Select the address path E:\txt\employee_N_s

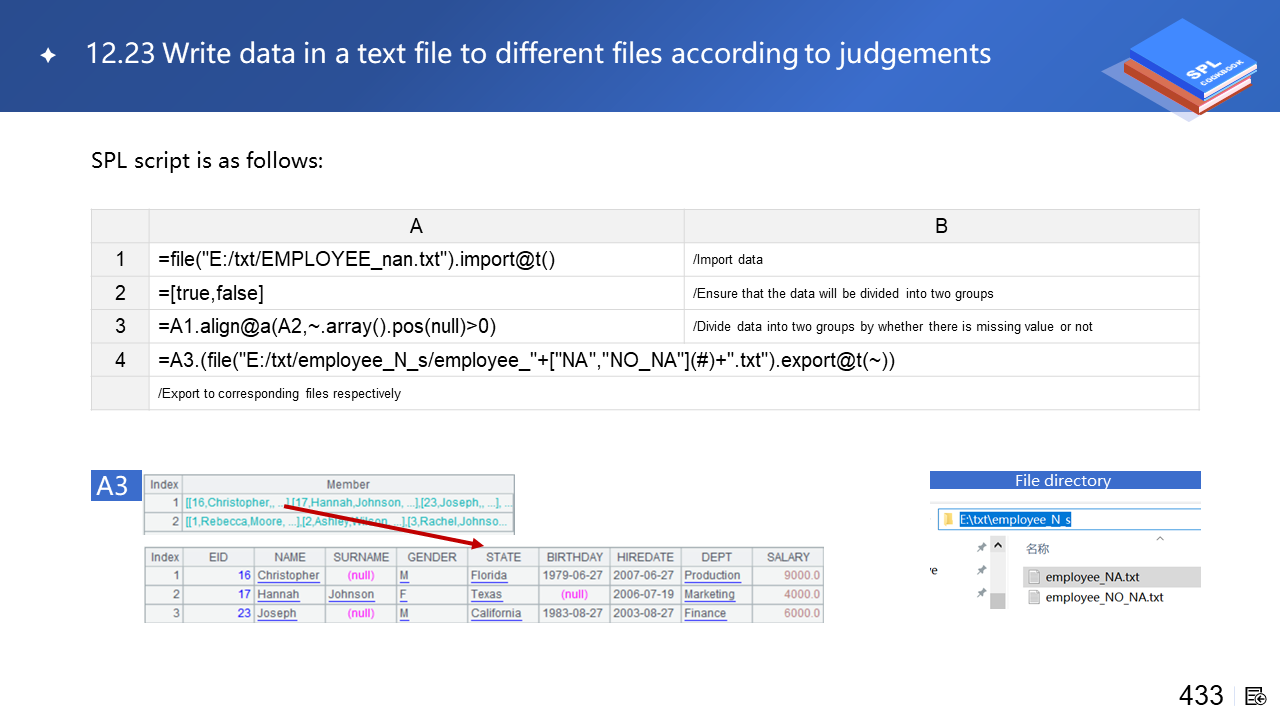click(x=1015, y=520)
